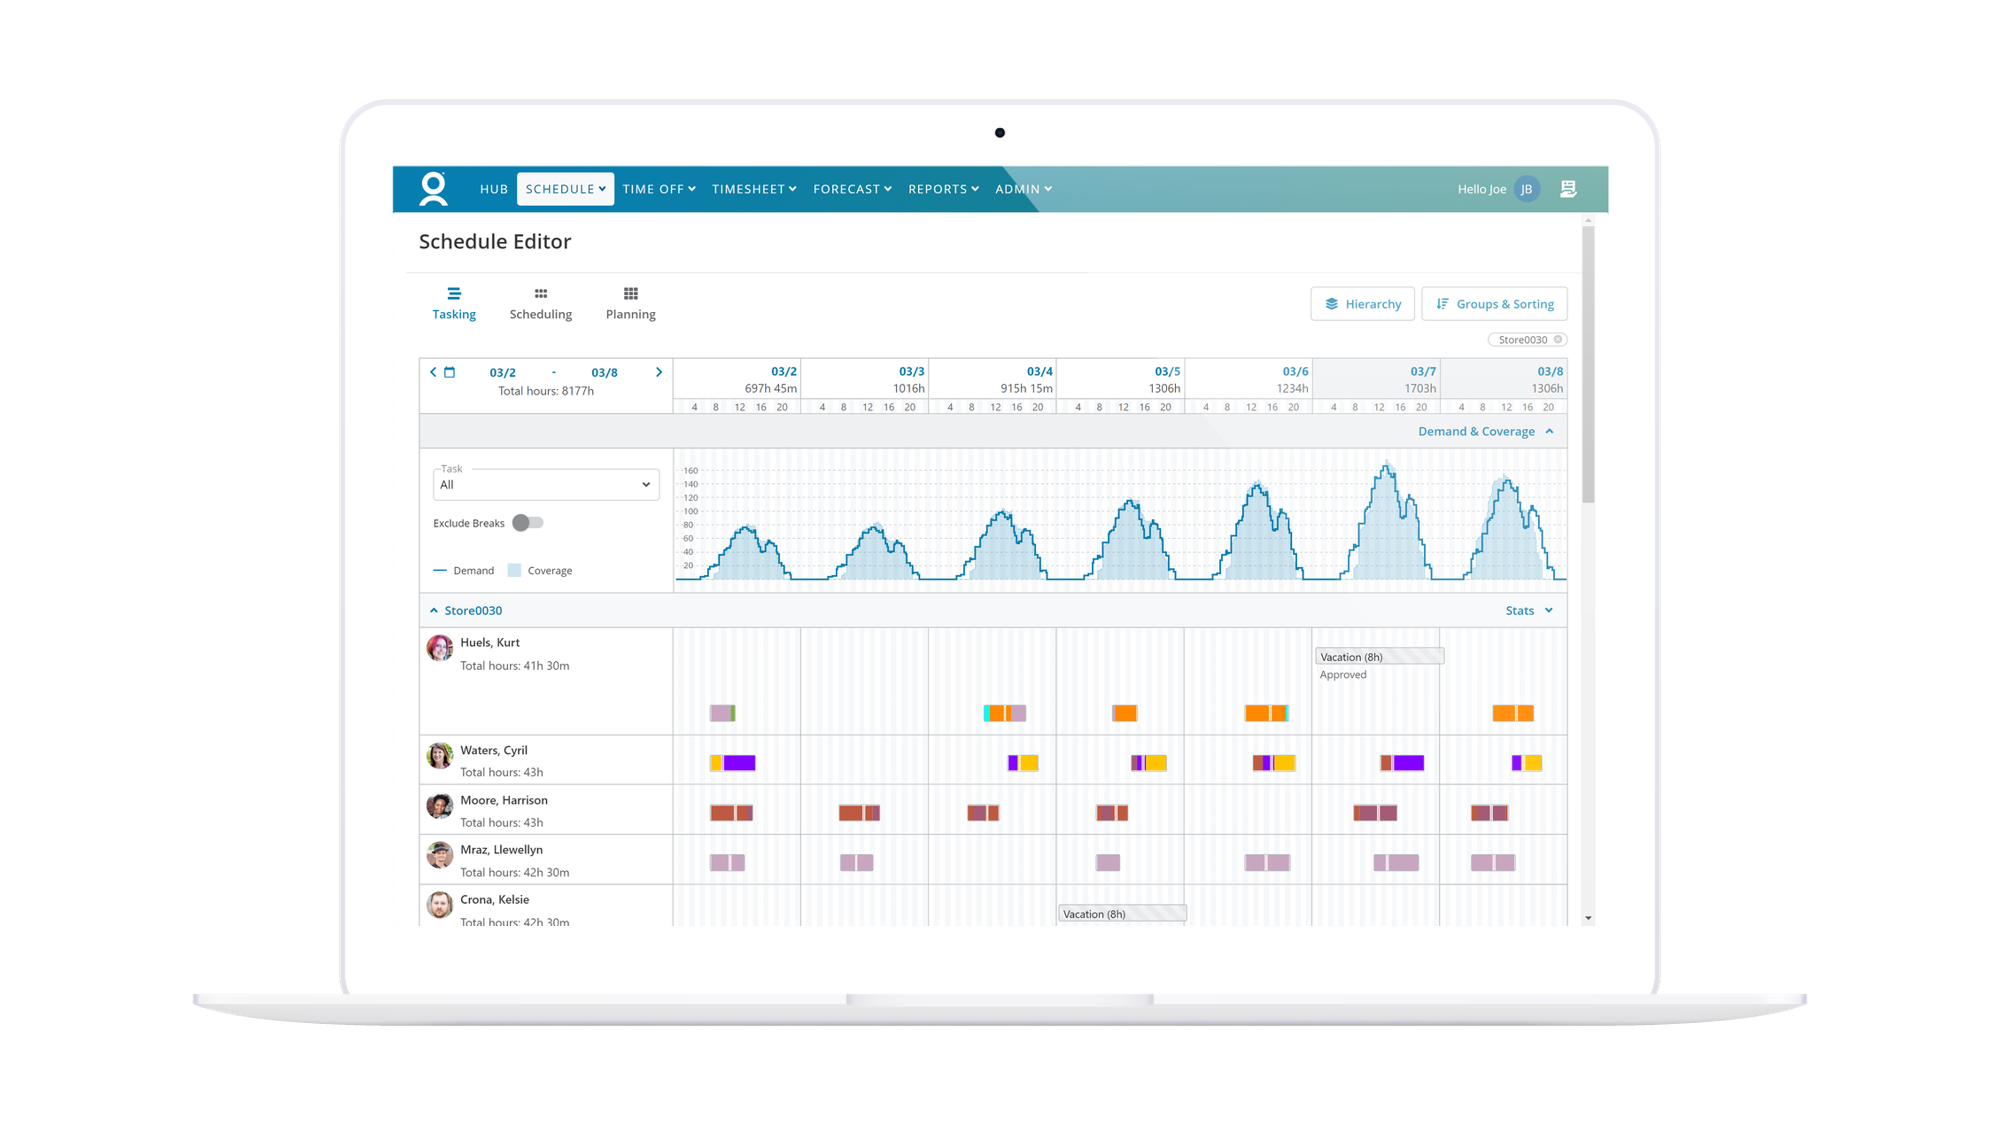2000x1125 pixels.
Task: Open the FORECAST menu
Action: (x=851, y=188)
